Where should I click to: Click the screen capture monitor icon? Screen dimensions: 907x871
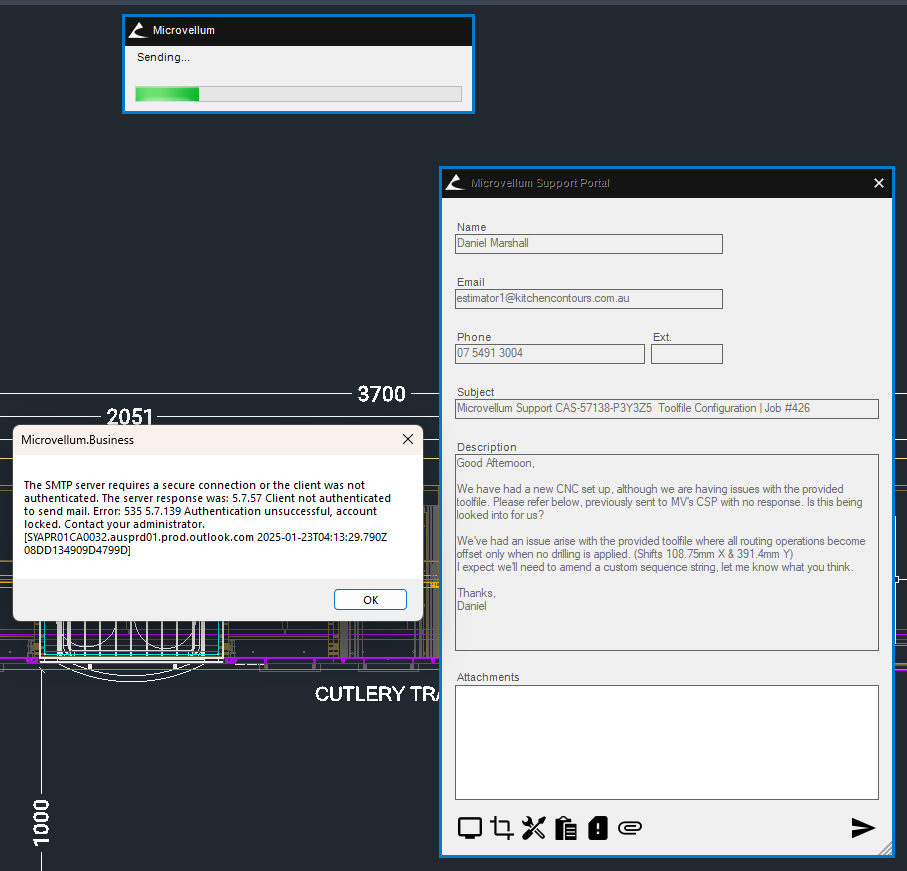pos(469,828)
